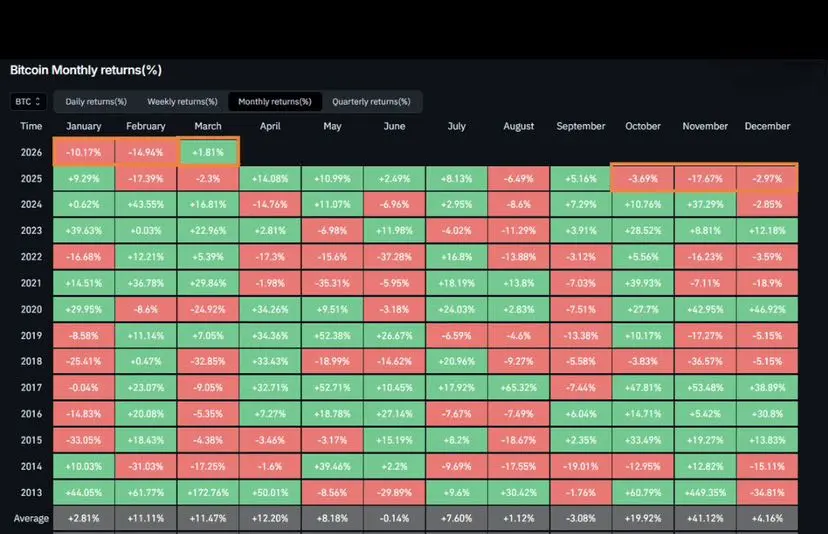Select the 2025 December cell -2.97%

tap(767, 179)
